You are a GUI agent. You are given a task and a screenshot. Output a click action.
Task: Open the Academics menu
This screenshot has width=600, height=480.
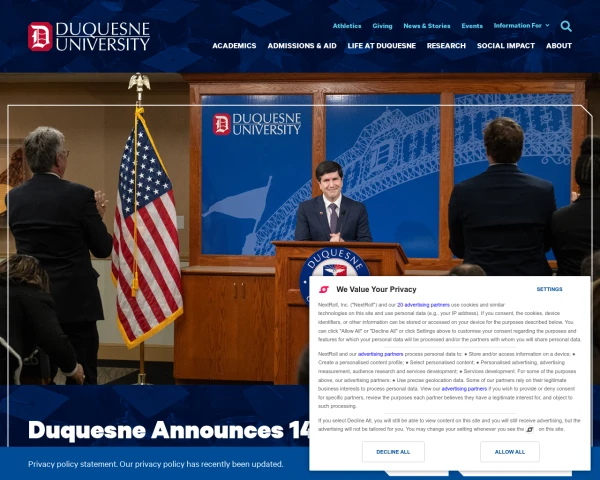(x=234, y=46)
